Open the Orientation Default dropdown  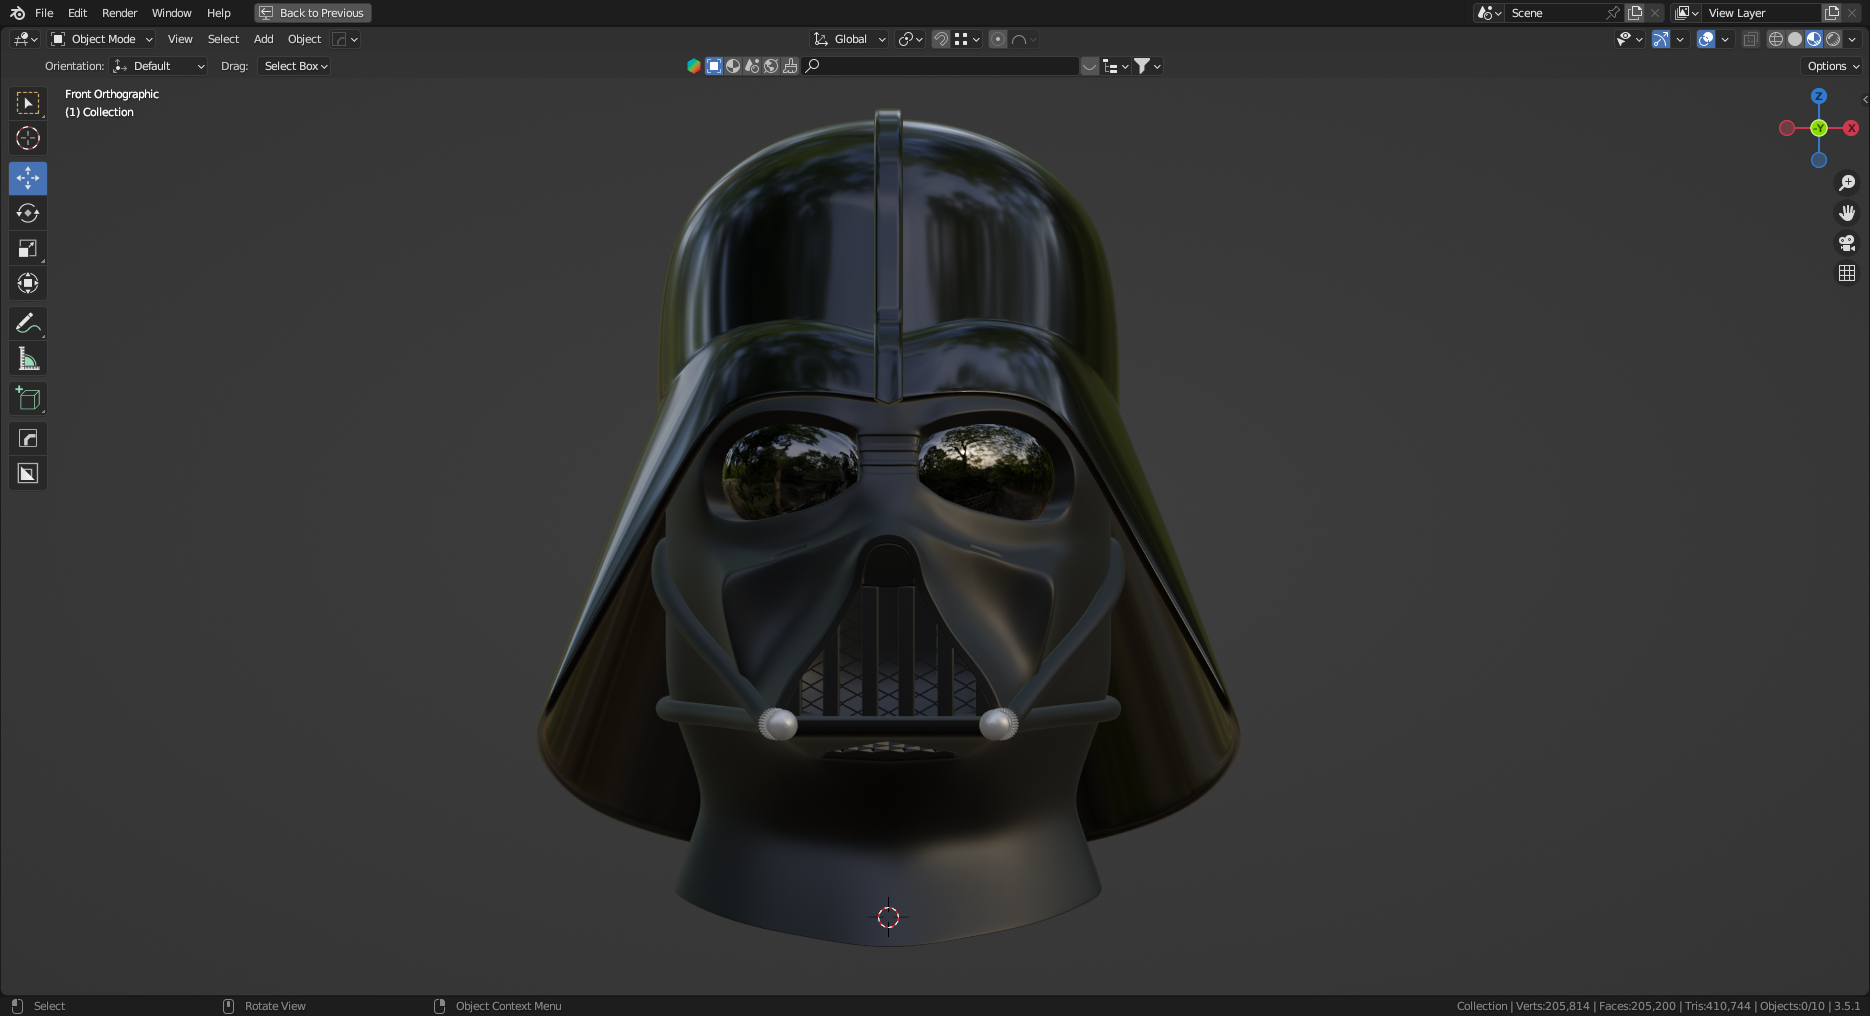159,66
